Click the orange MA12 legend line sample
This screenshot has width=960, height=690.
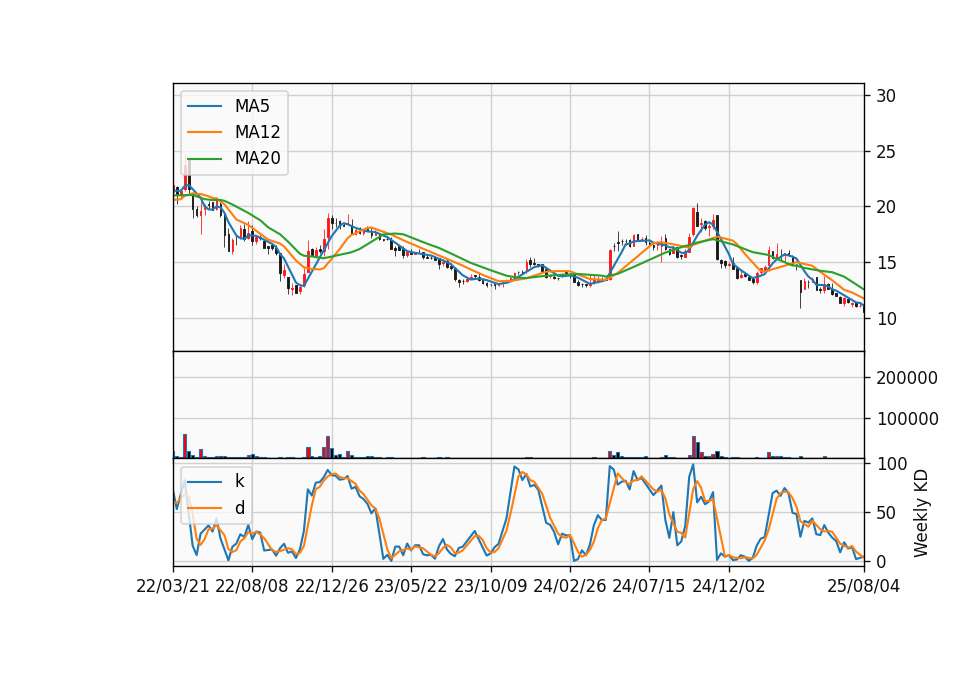(204, 132)
